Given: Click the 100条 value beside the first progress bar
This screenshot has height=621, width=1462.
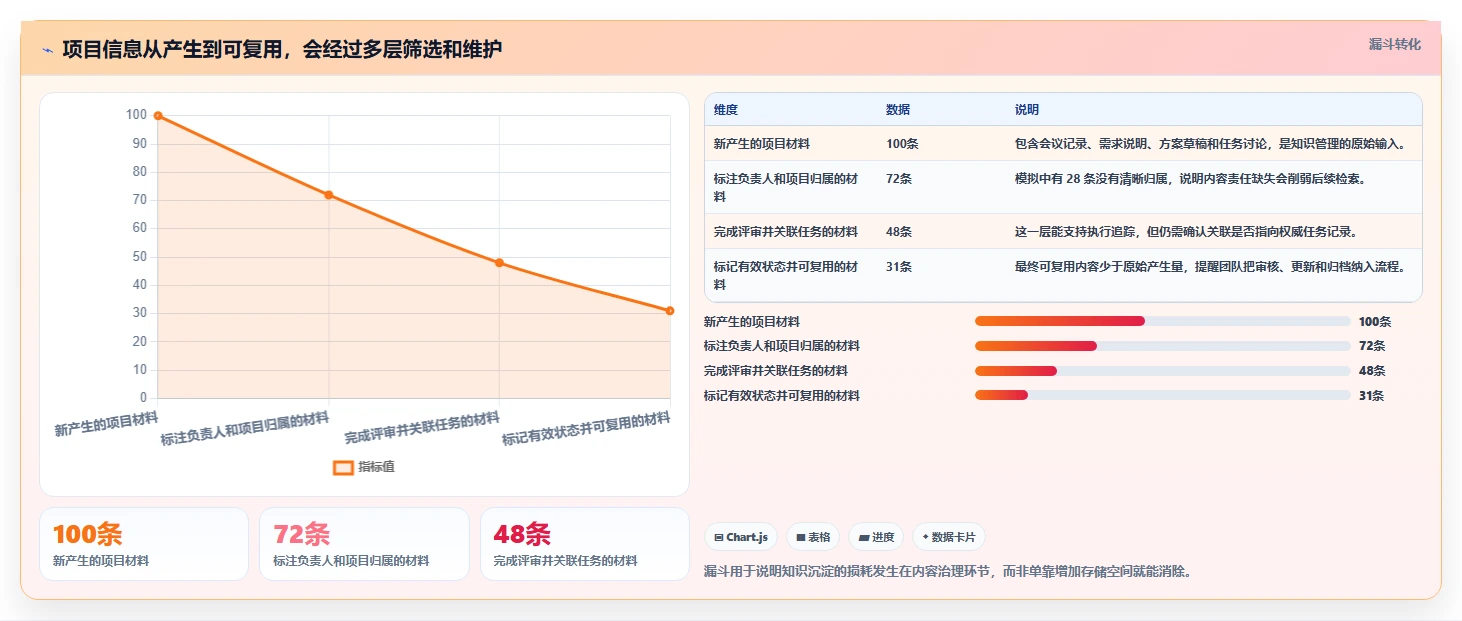Looking at the screenshot, I should 1375,322.
